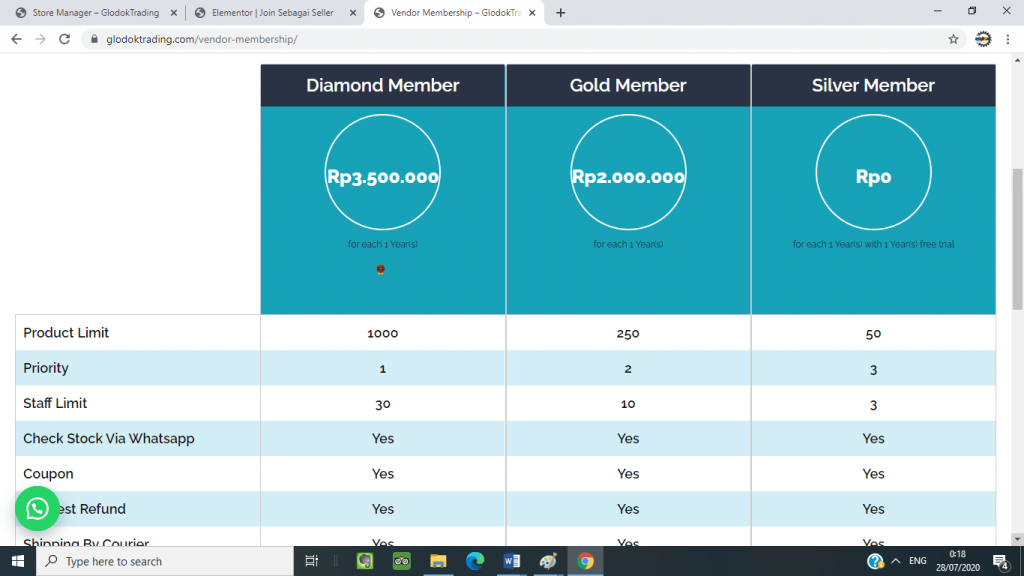The height and width of the screenshot is (576, 1024).
Task: Select the Gold Member Rp2.000.000 price circle
Action: 628,177
